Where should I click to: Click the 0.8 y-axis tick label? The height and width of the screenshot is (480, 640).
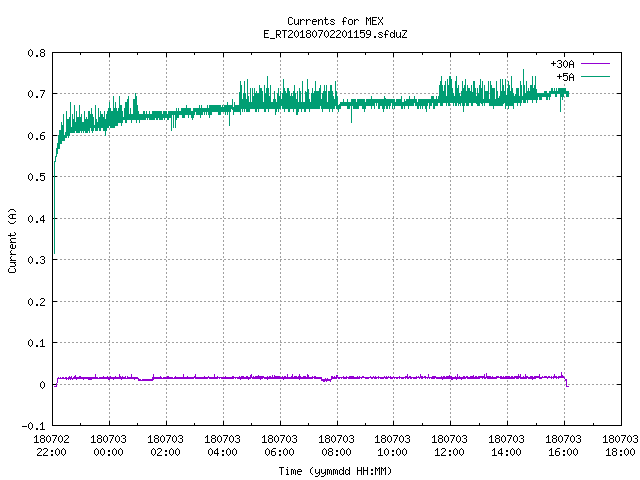click(x=36, y=53)
